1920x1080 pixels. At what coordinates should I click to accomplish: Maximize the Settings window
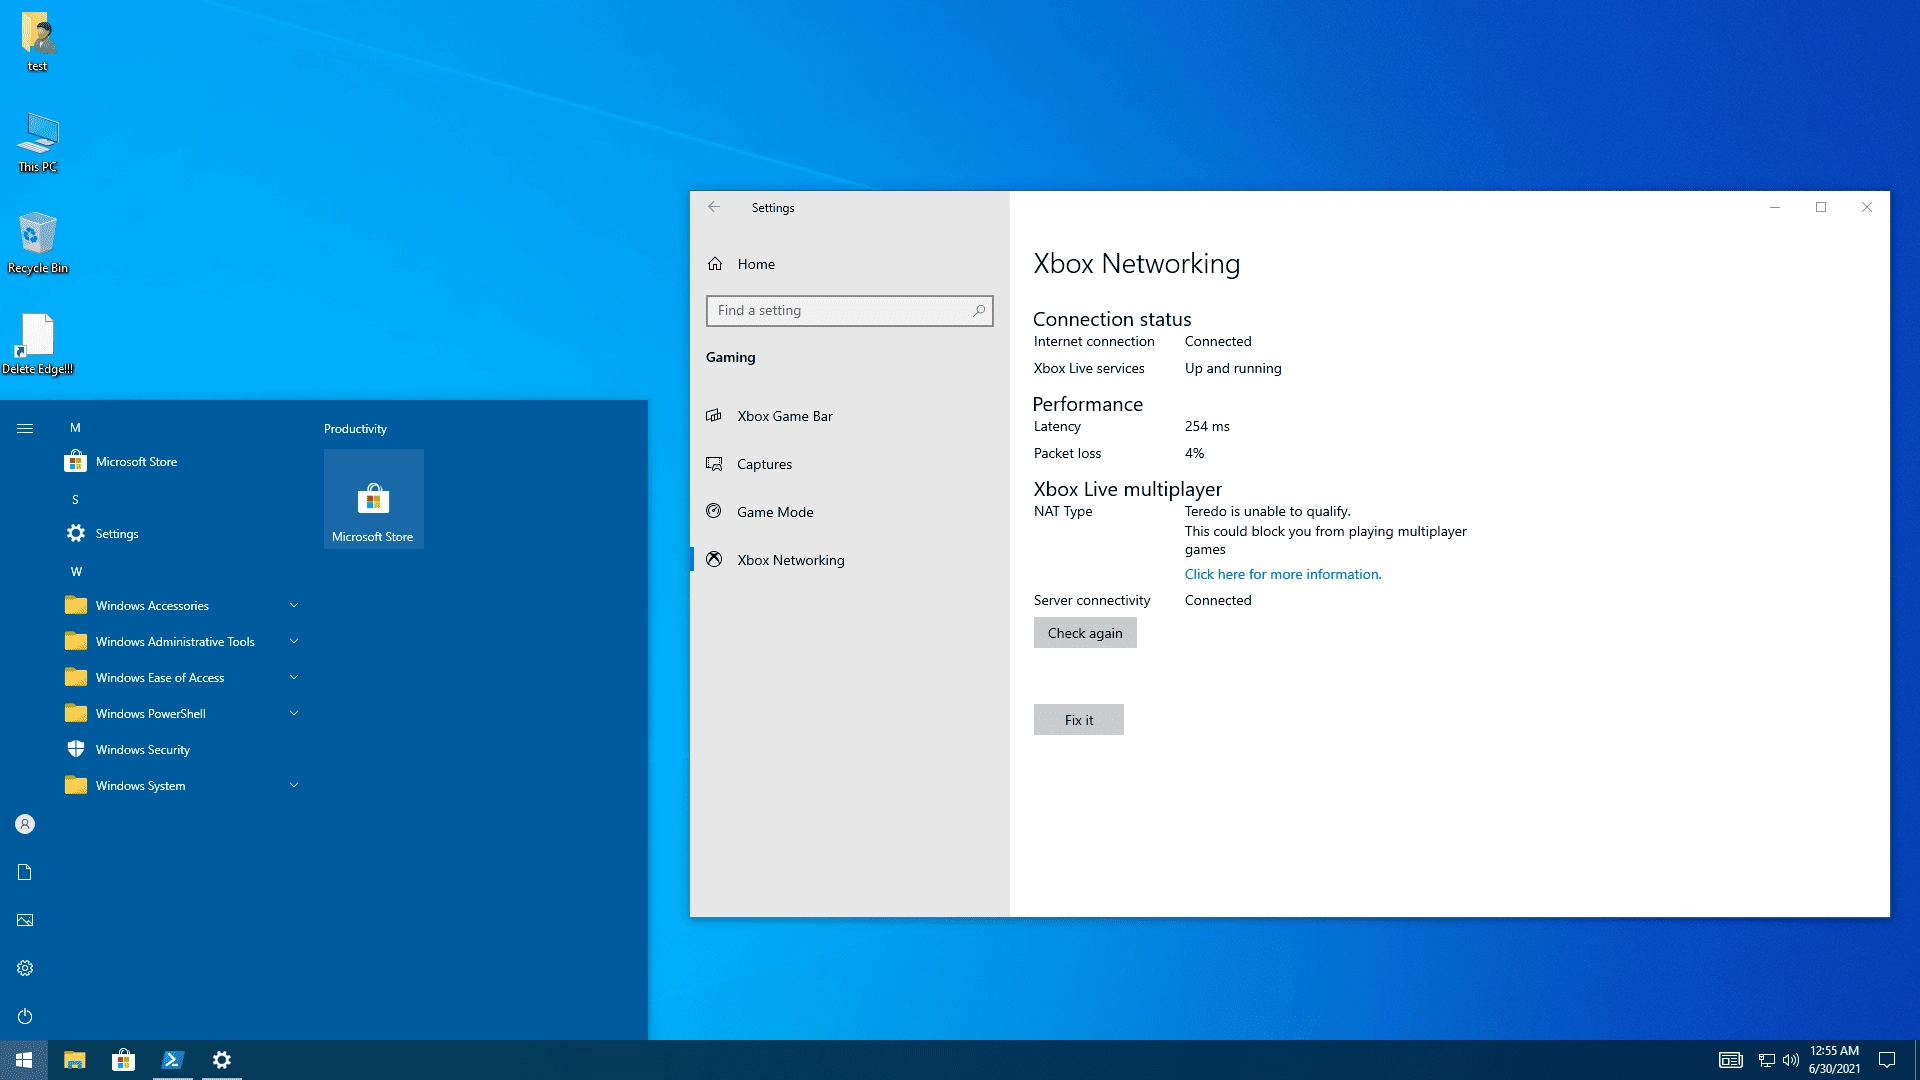pyautogui.click(x=1821, y=207)
